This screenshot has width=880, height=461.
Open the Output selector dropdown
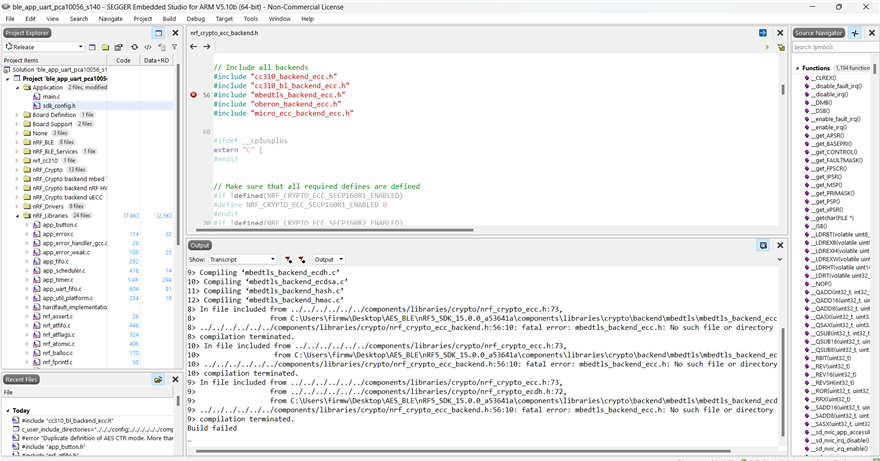(329, 259)
